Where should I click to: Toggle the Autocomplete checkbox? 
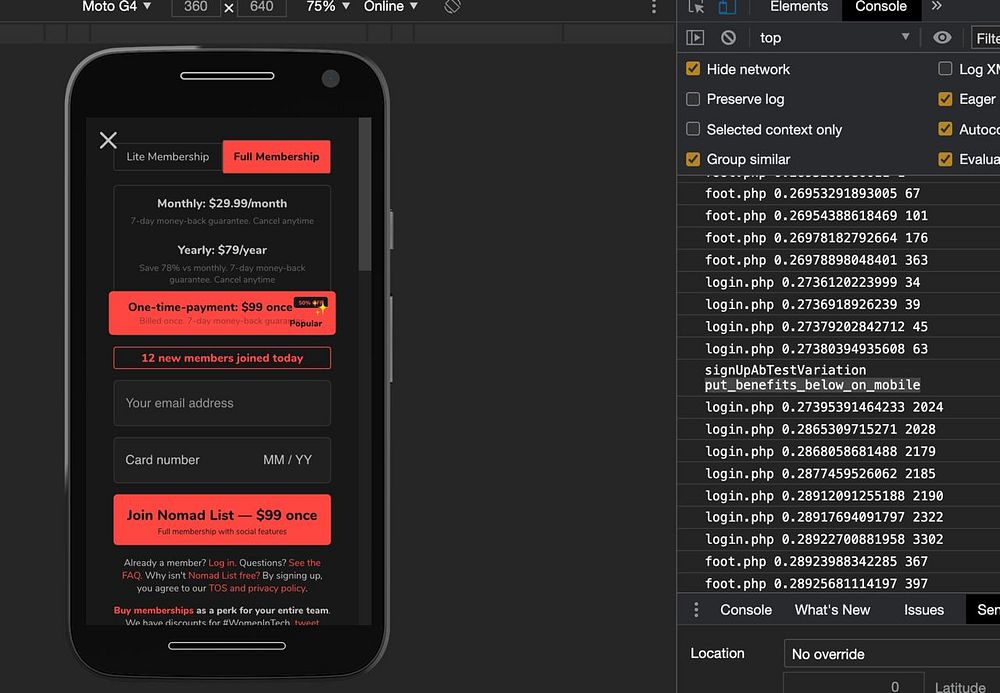coord(945,129)
